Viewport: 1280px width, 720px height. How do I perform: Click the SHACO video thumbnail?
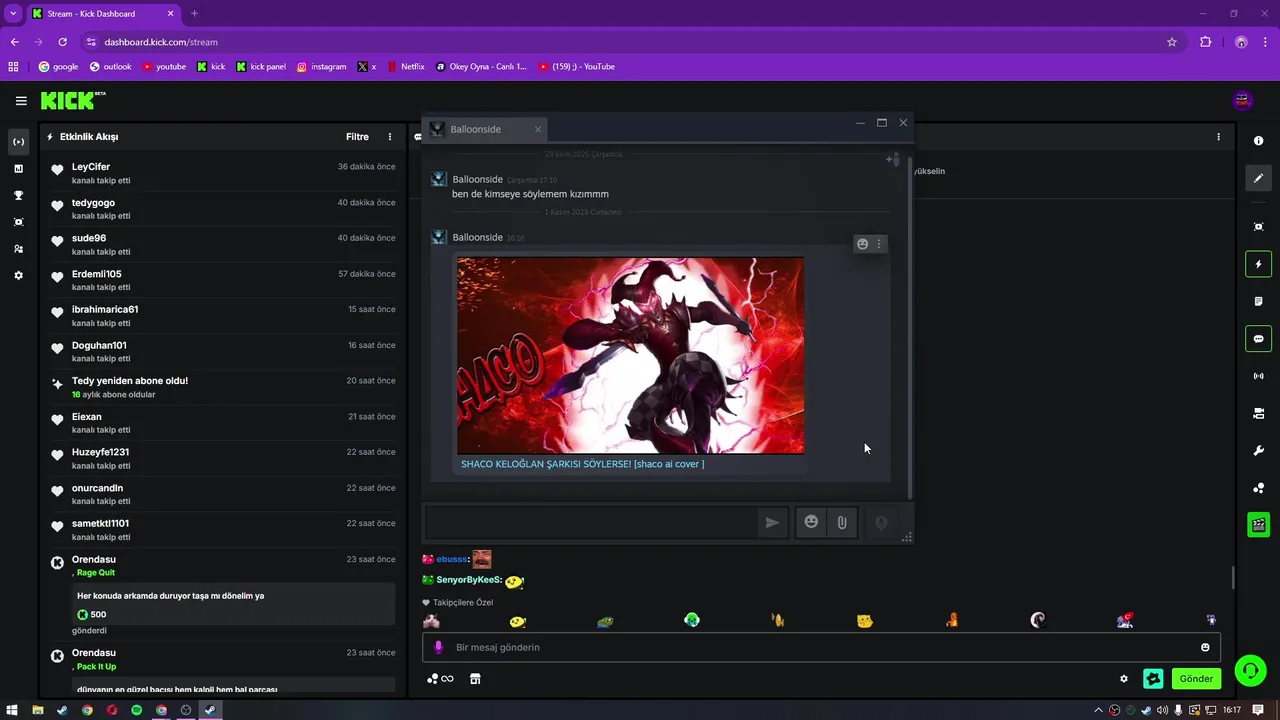click(x=630, y=355)
